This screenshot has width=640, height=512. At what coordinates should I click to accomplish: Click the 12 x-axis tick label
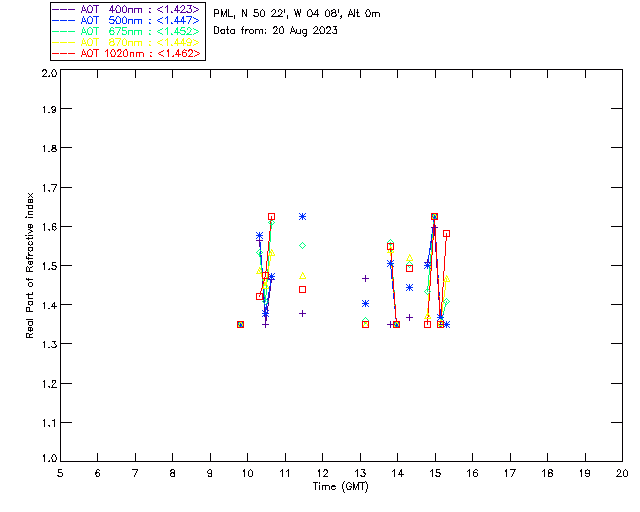pos(322,473)
